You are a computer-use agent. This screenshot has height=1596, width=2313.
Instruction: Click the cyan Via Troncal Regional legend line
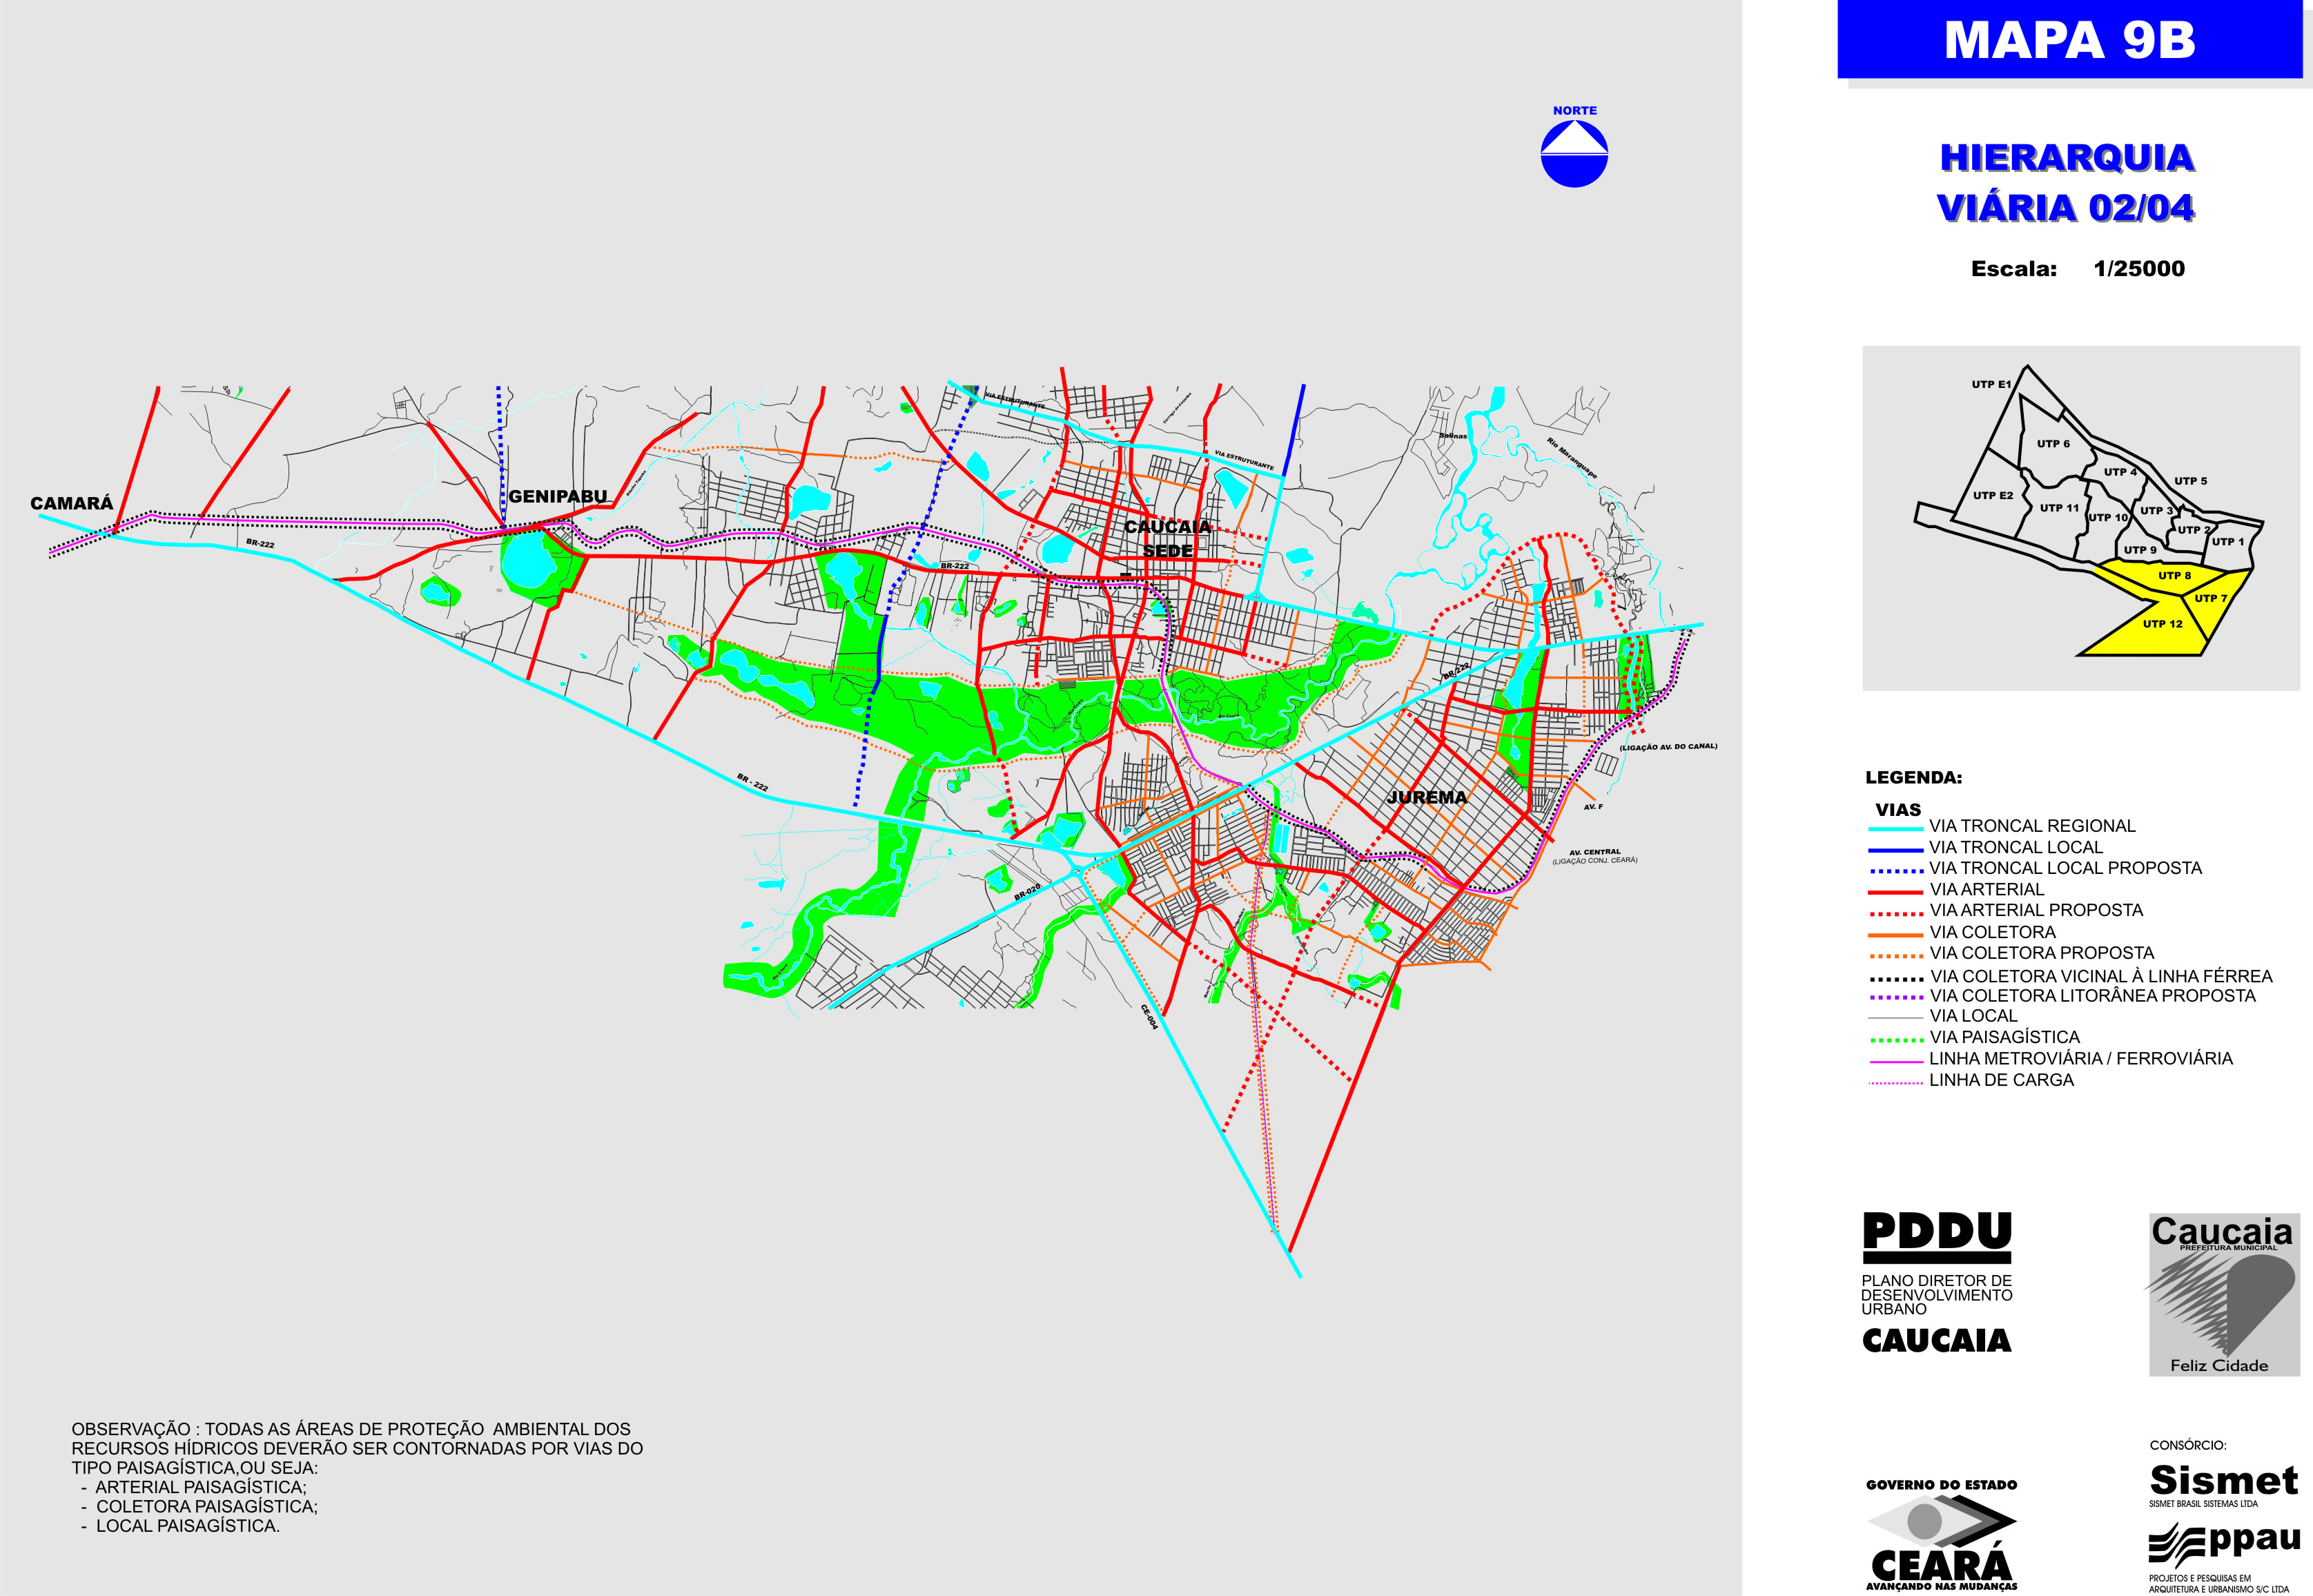point(1895,829)
